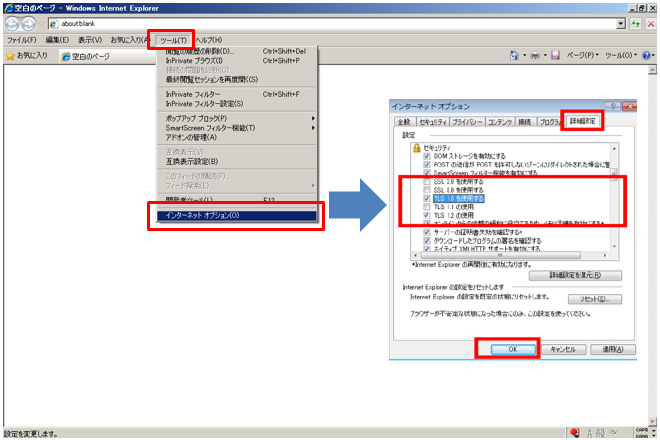Open recent pages dropdown next to Forward
The height and width of the screenshot is (440, 660).
coord(41,24)
